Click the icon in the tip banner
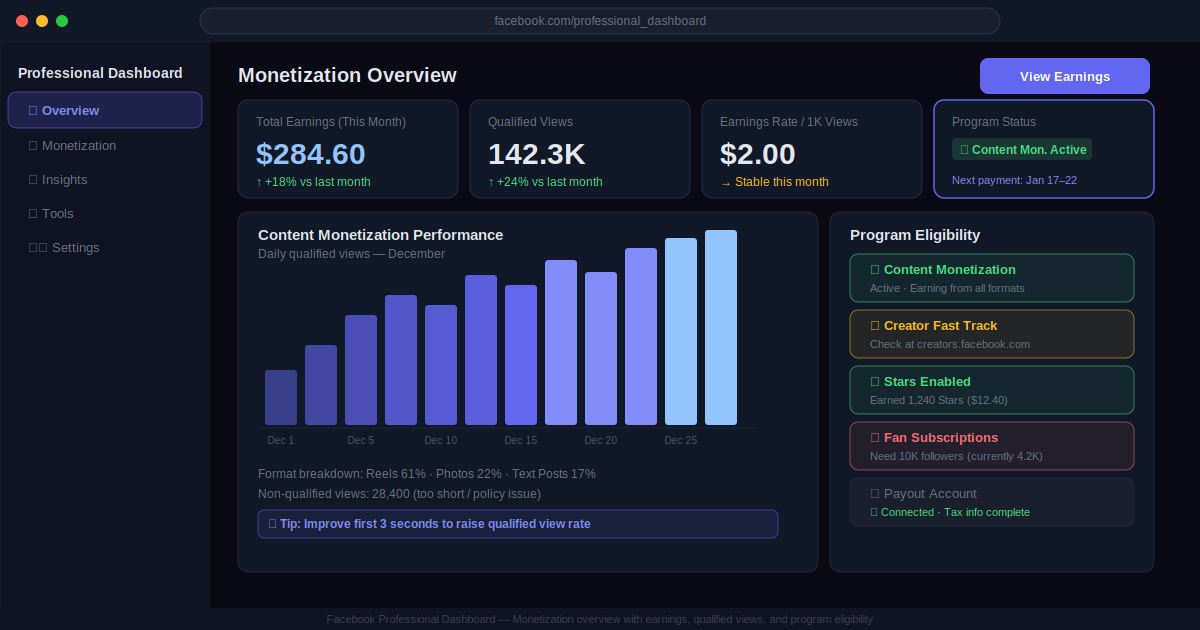 pos(272,524)
